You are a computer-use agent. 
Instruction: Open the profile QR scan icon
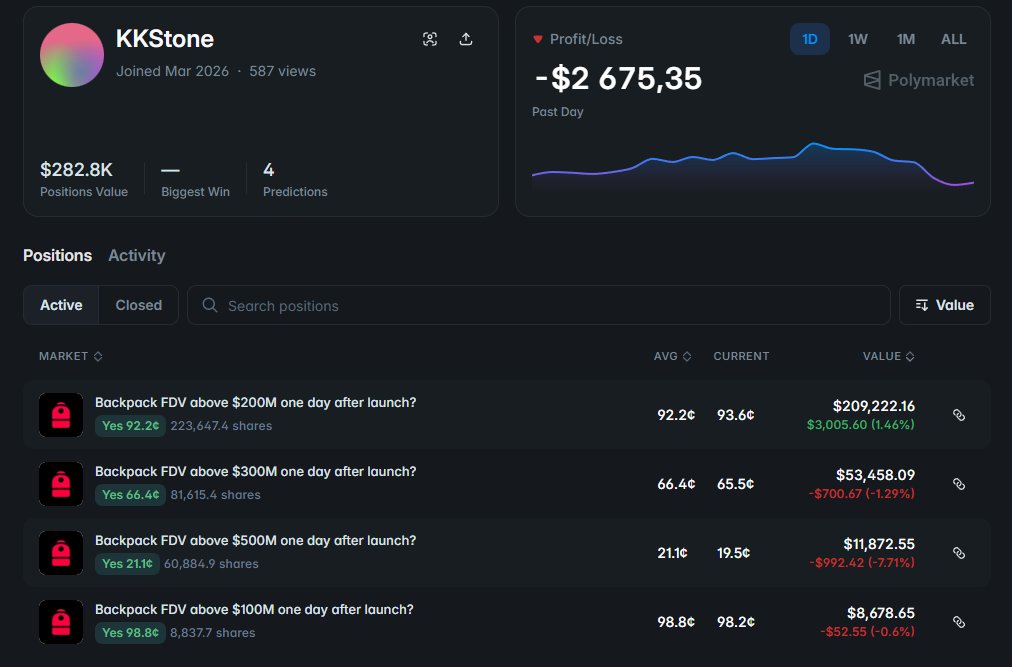point(430,39)
